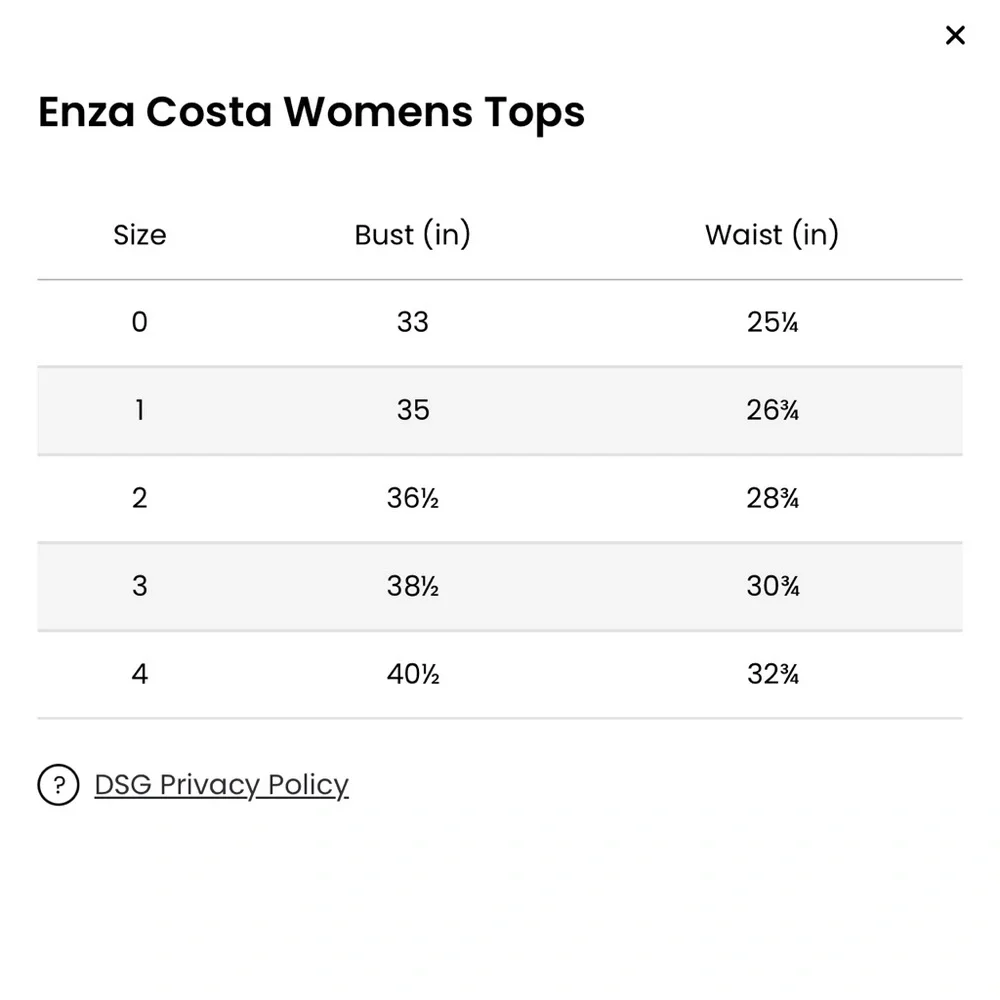
Task: Select the Bust (in) column header
Action: 413,234
